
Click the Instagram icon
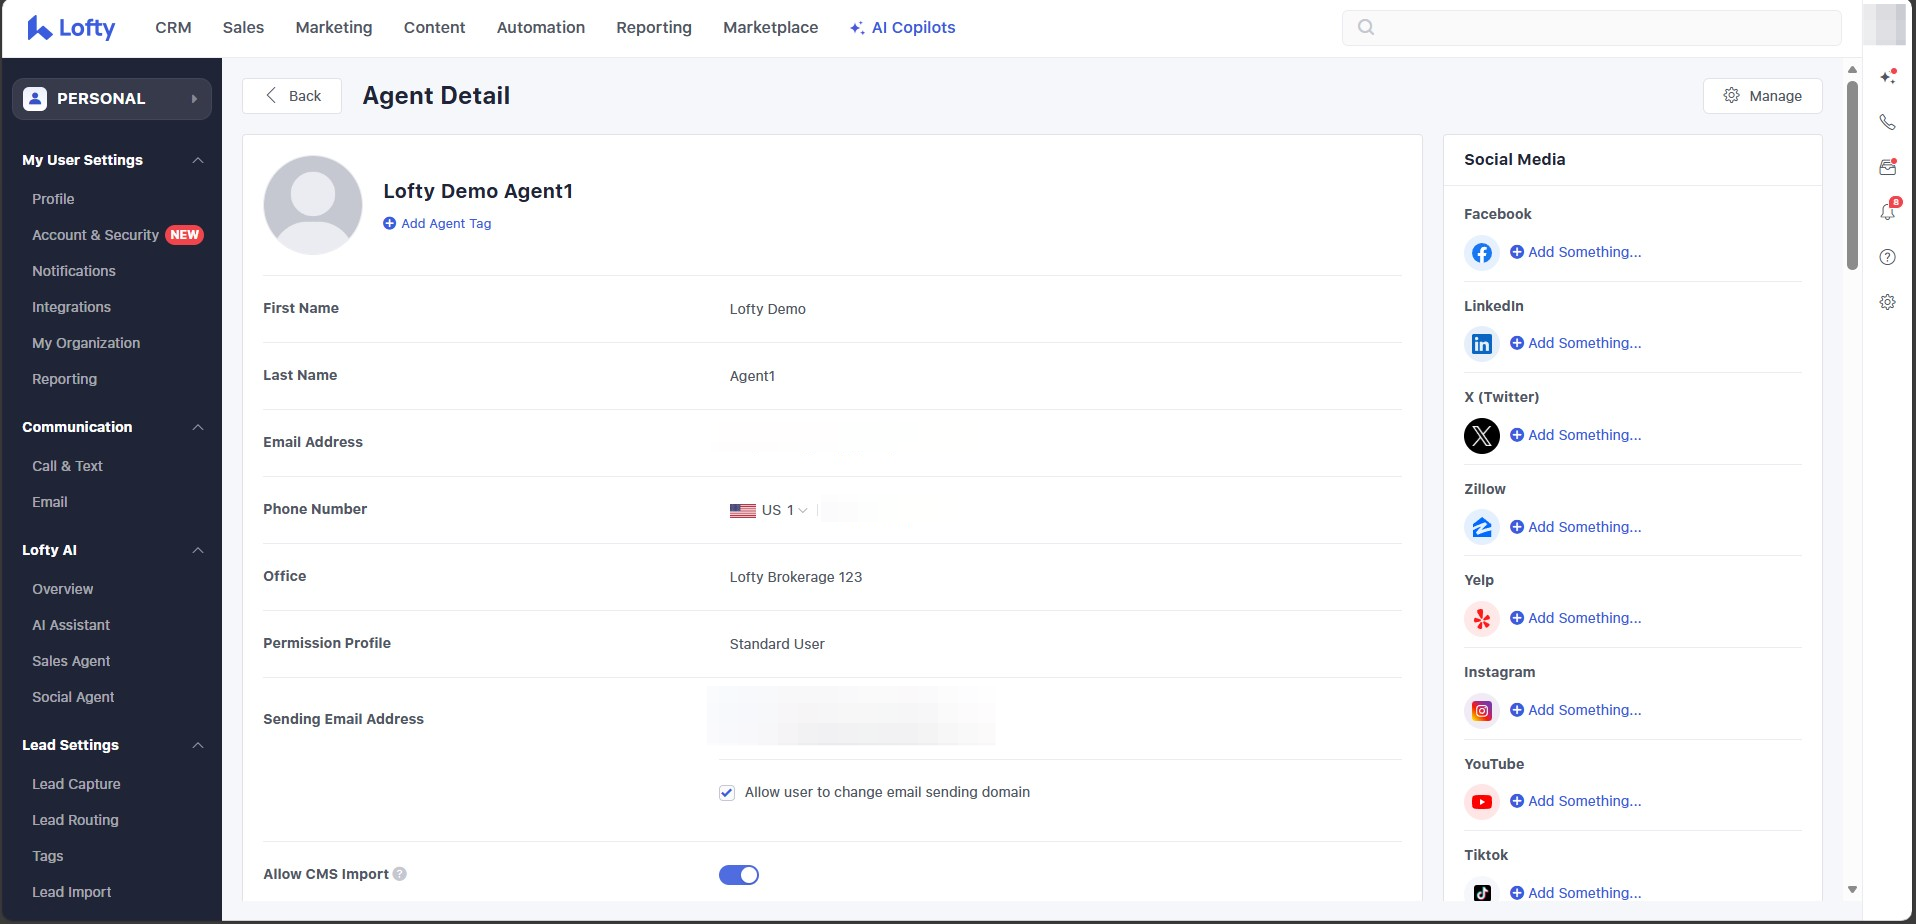click(x=1482, y=711)
